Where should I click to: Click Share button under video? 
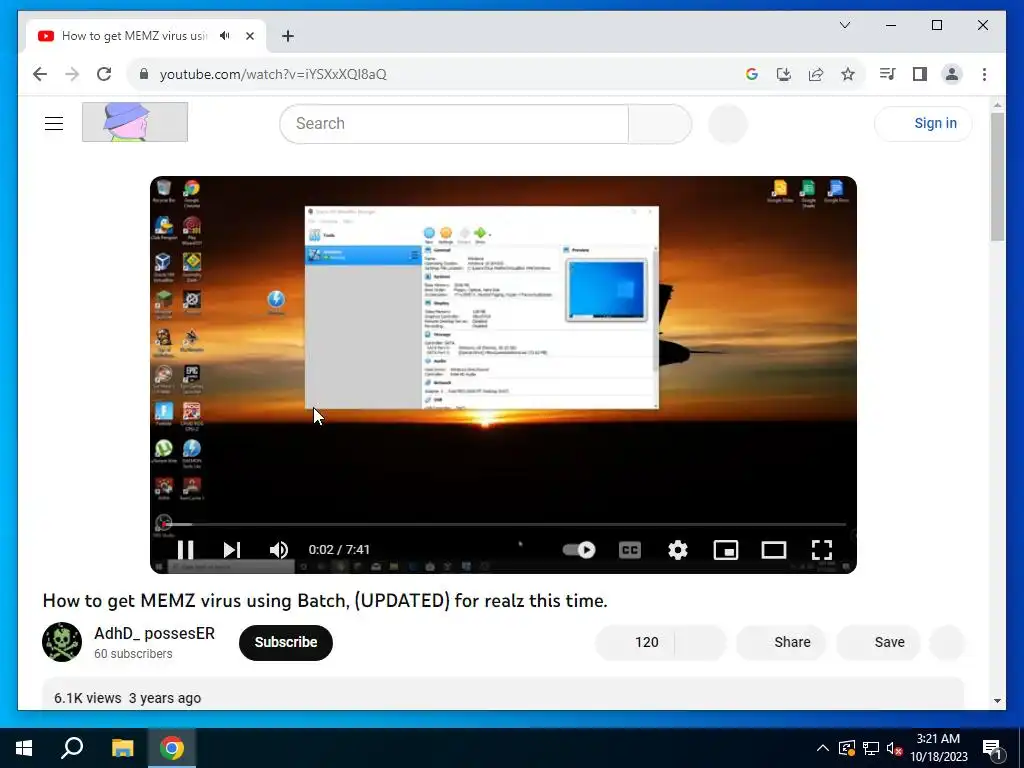click(781, 642)
